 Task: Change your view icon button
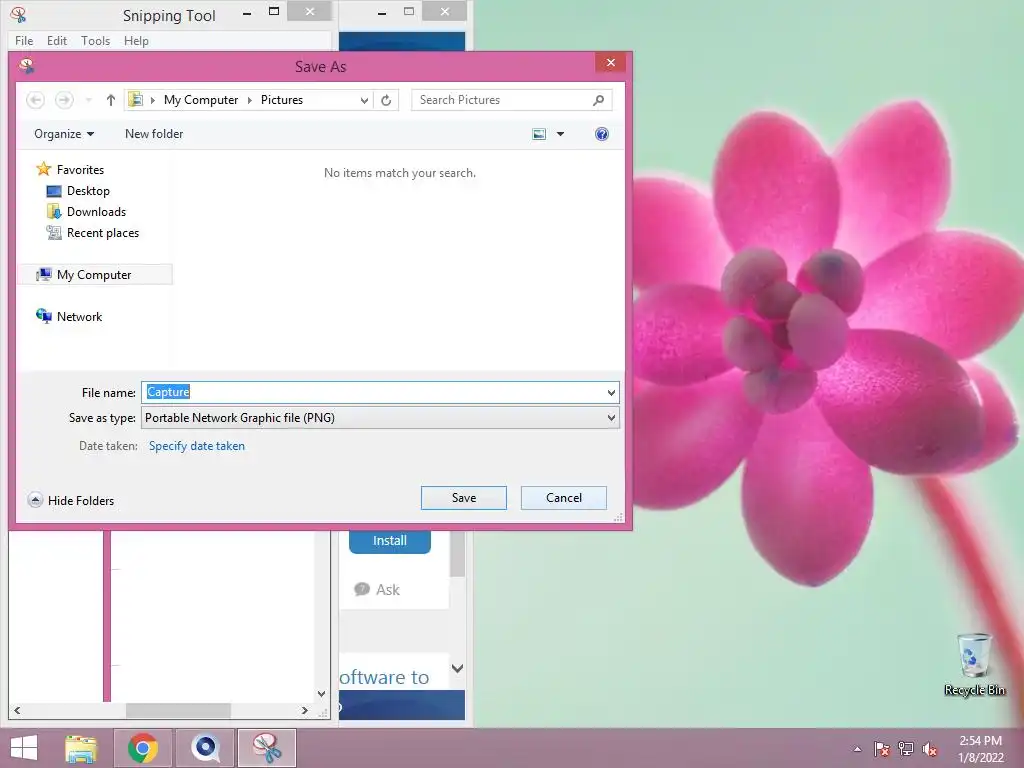click(x=539, y=134)
